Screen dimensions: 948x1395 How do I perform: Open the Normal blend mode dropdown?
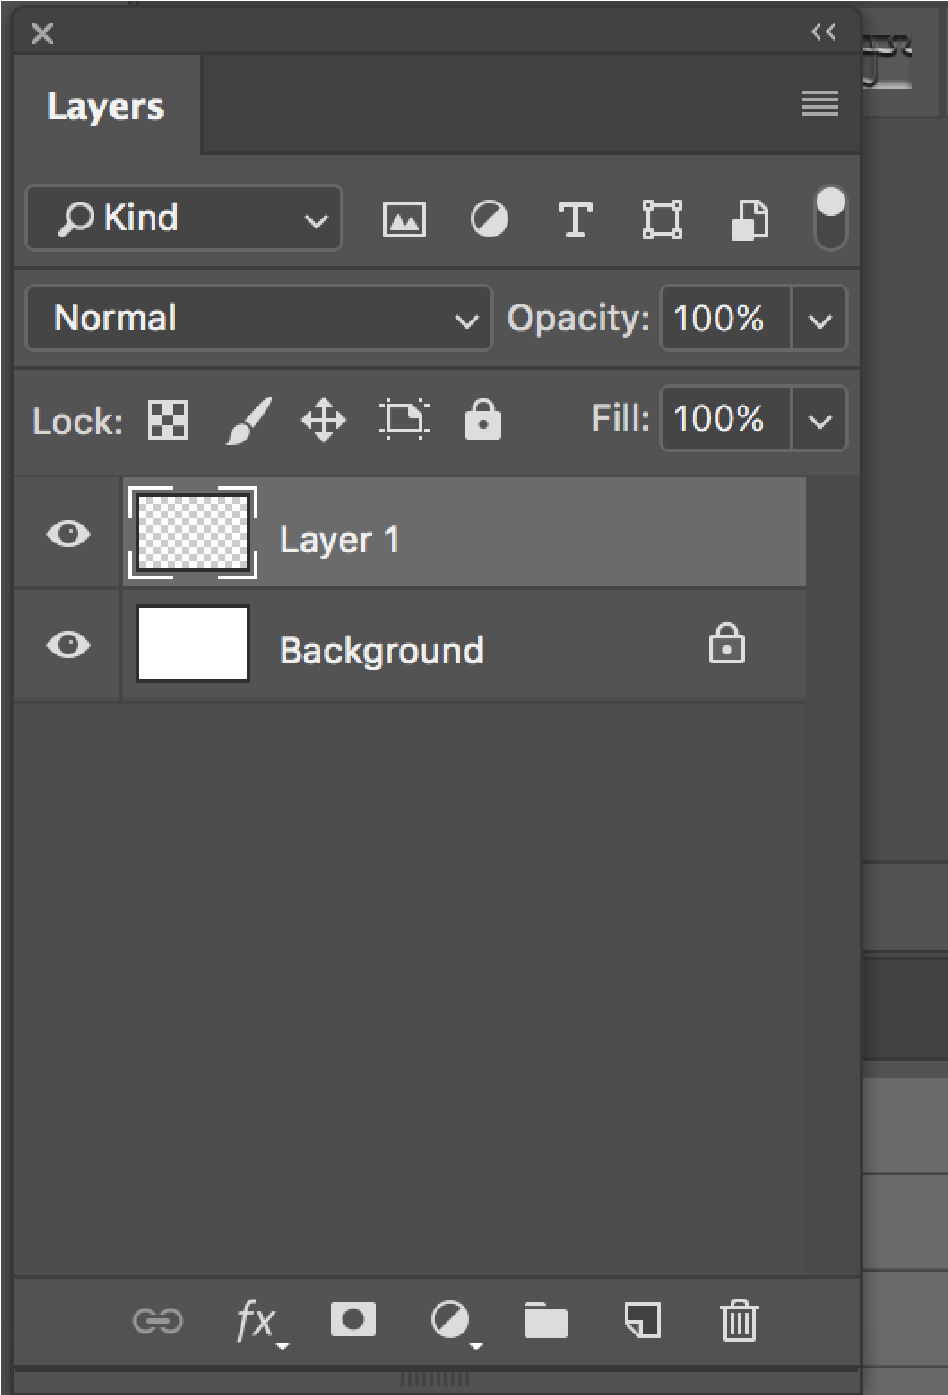[x=259, y=319]
